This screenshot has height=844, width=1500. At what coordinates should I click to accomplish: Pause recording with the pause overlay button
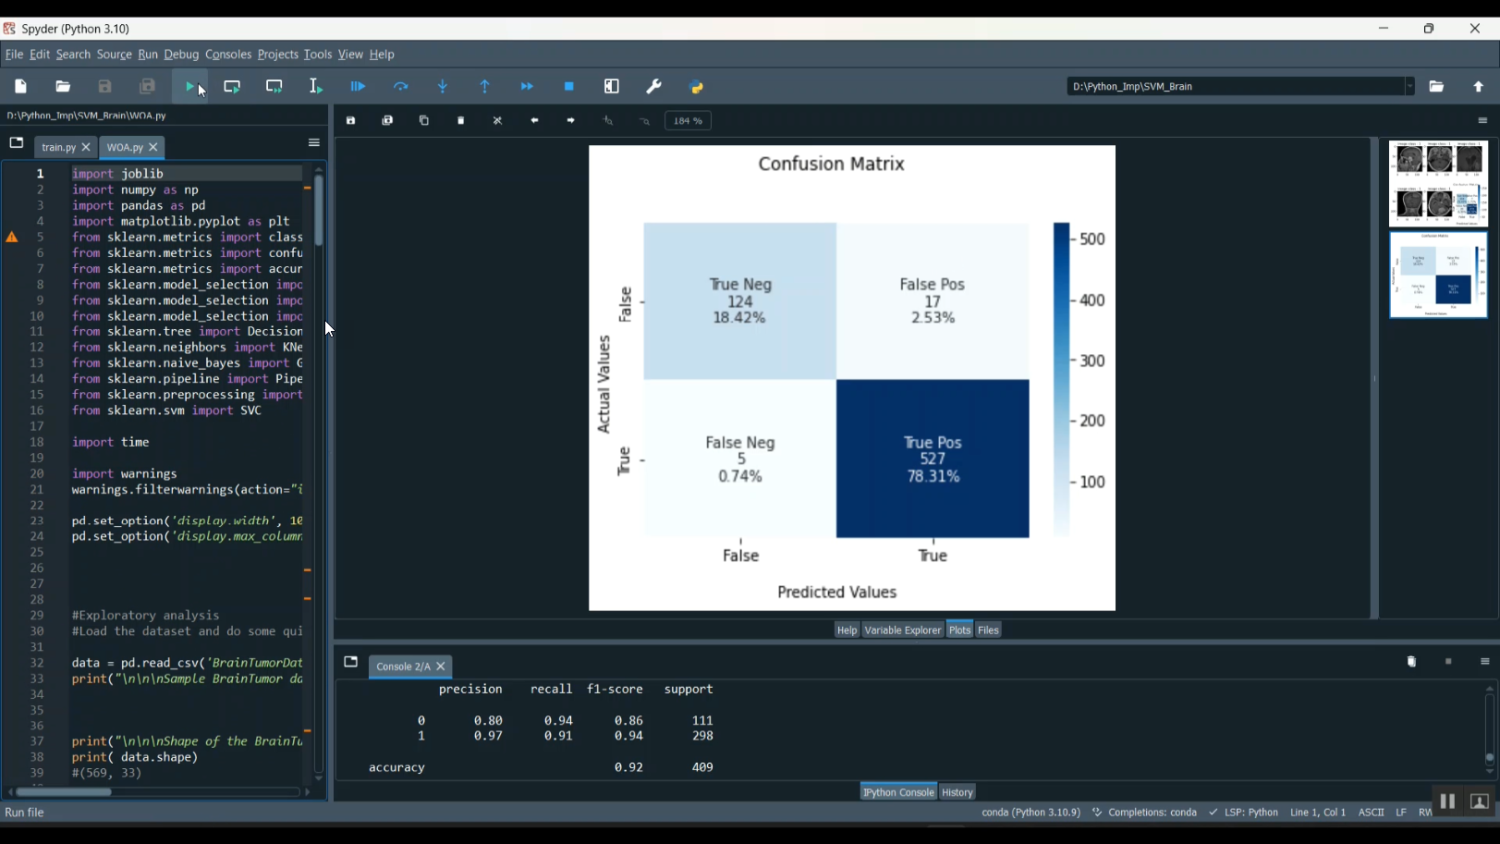coord(1447,801)
